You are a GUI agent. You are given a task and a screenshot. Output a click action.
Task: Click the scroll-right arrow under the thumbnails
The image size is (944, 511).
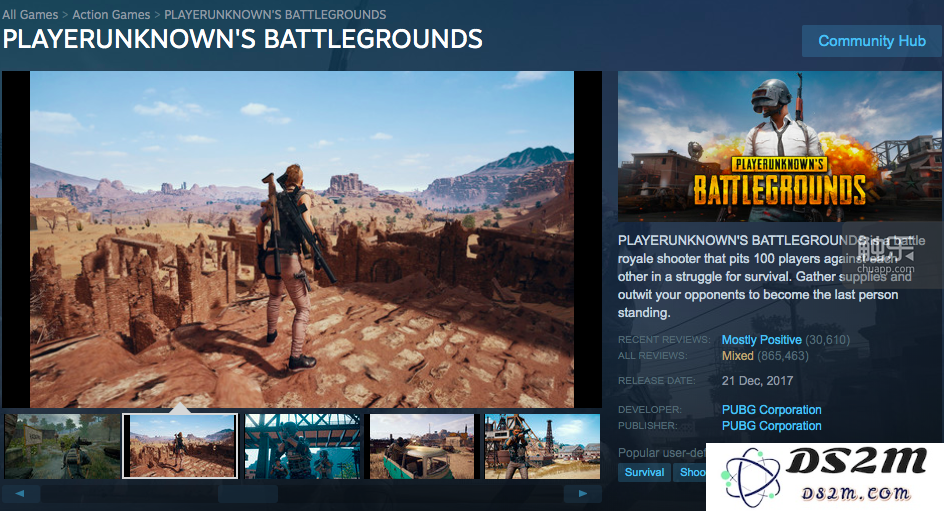pos(582,494)
